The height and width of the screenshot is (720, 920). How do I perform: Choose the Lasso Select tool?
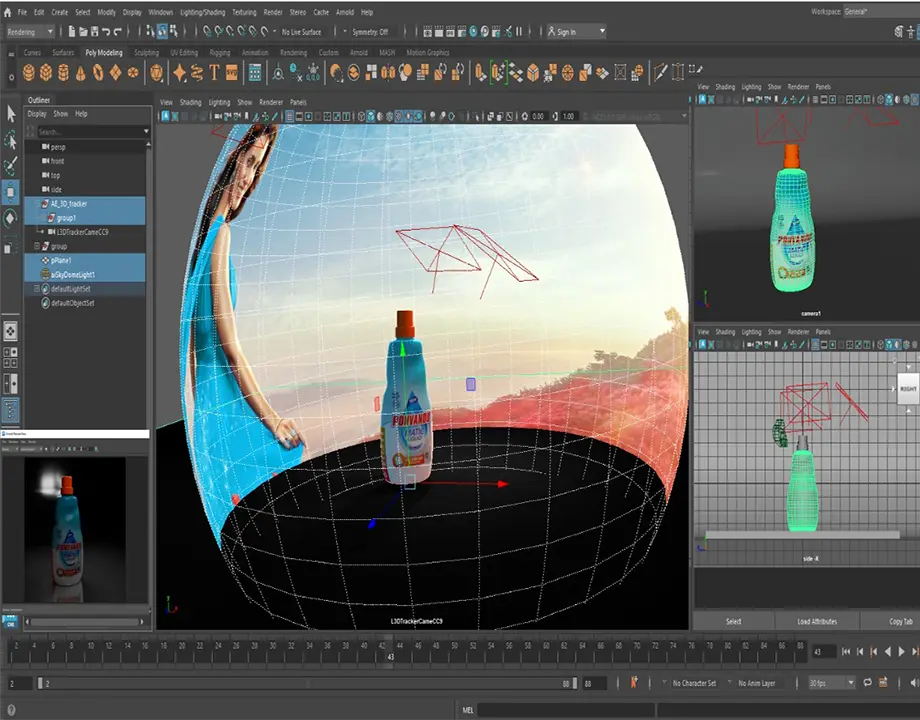11,139
